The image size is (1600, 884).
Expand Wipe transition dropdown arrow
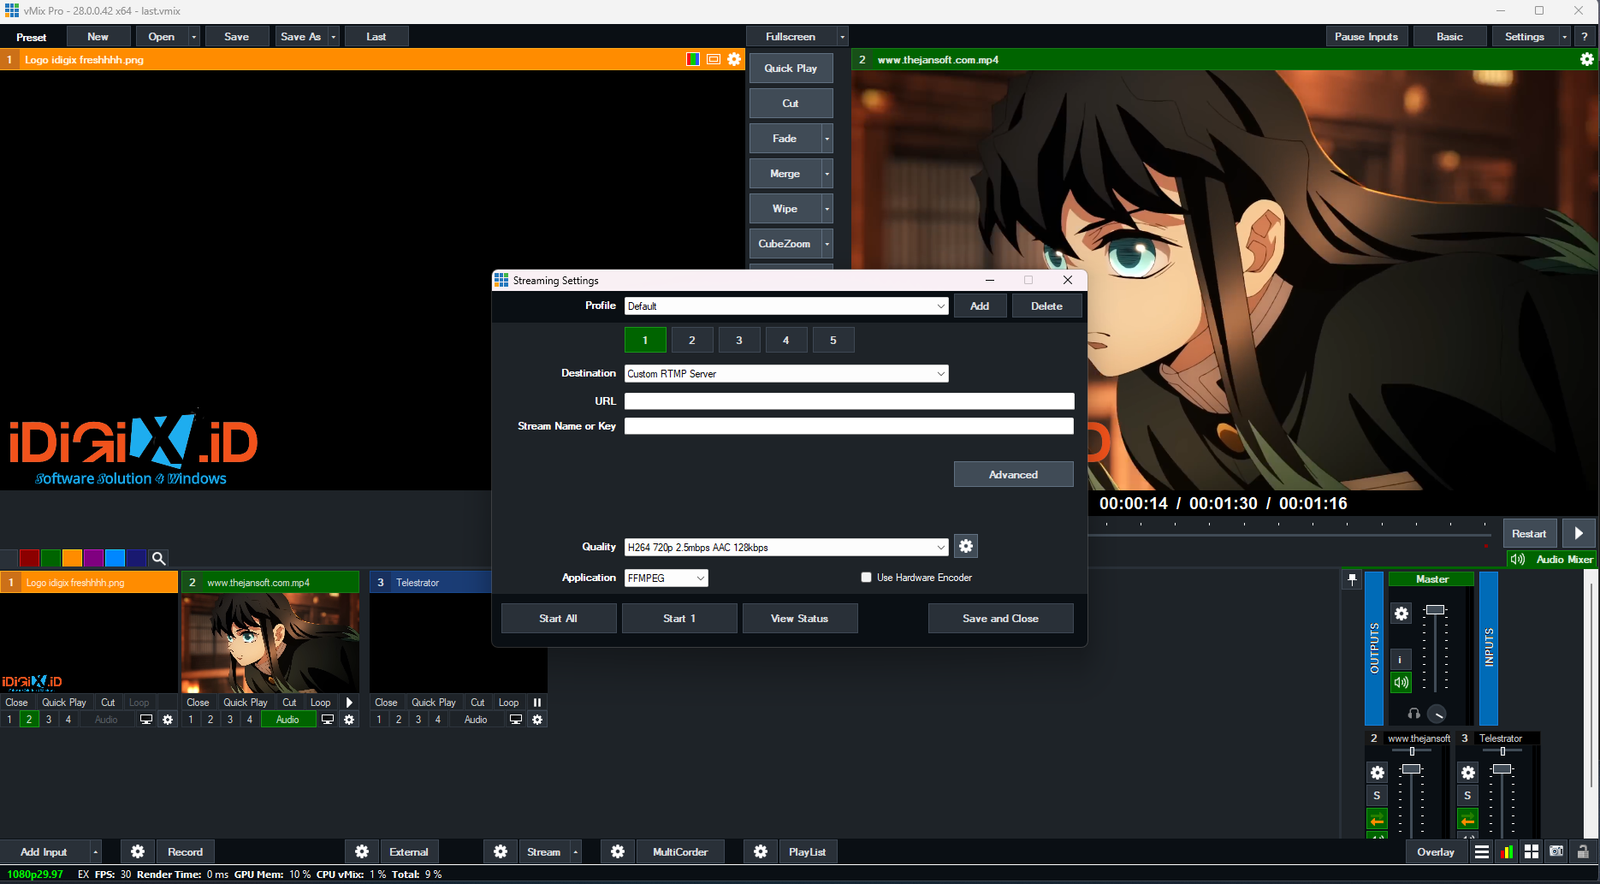pyautogui.click(x=827, y=209)
